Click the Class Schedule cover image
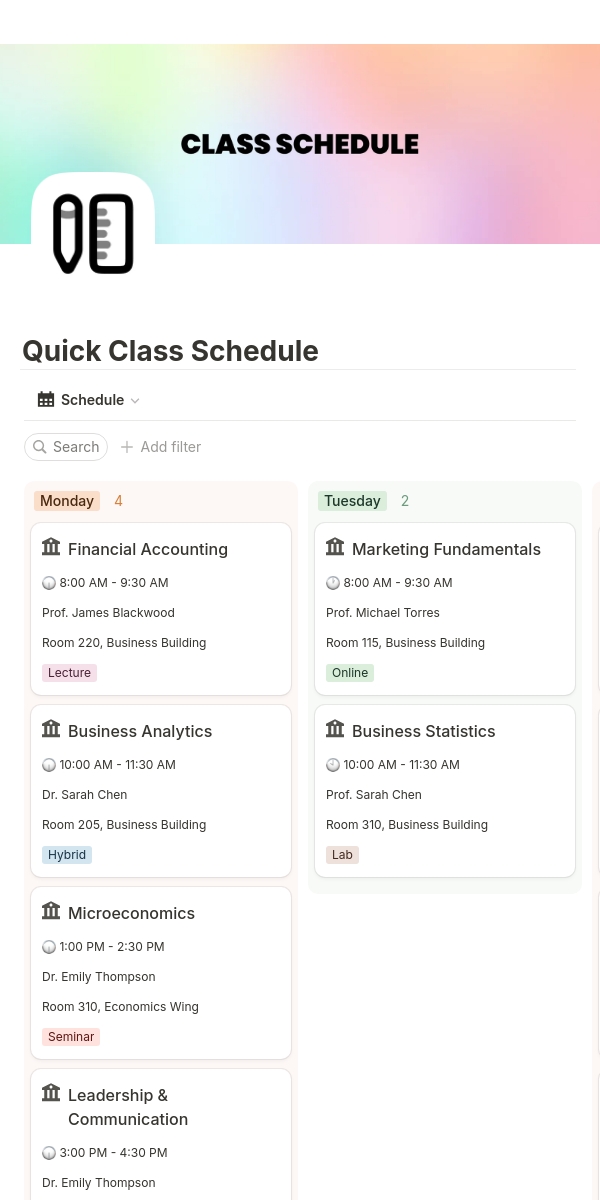Image resolution: width=600 pixels, height=1200 pixels. tap(300, 144)
